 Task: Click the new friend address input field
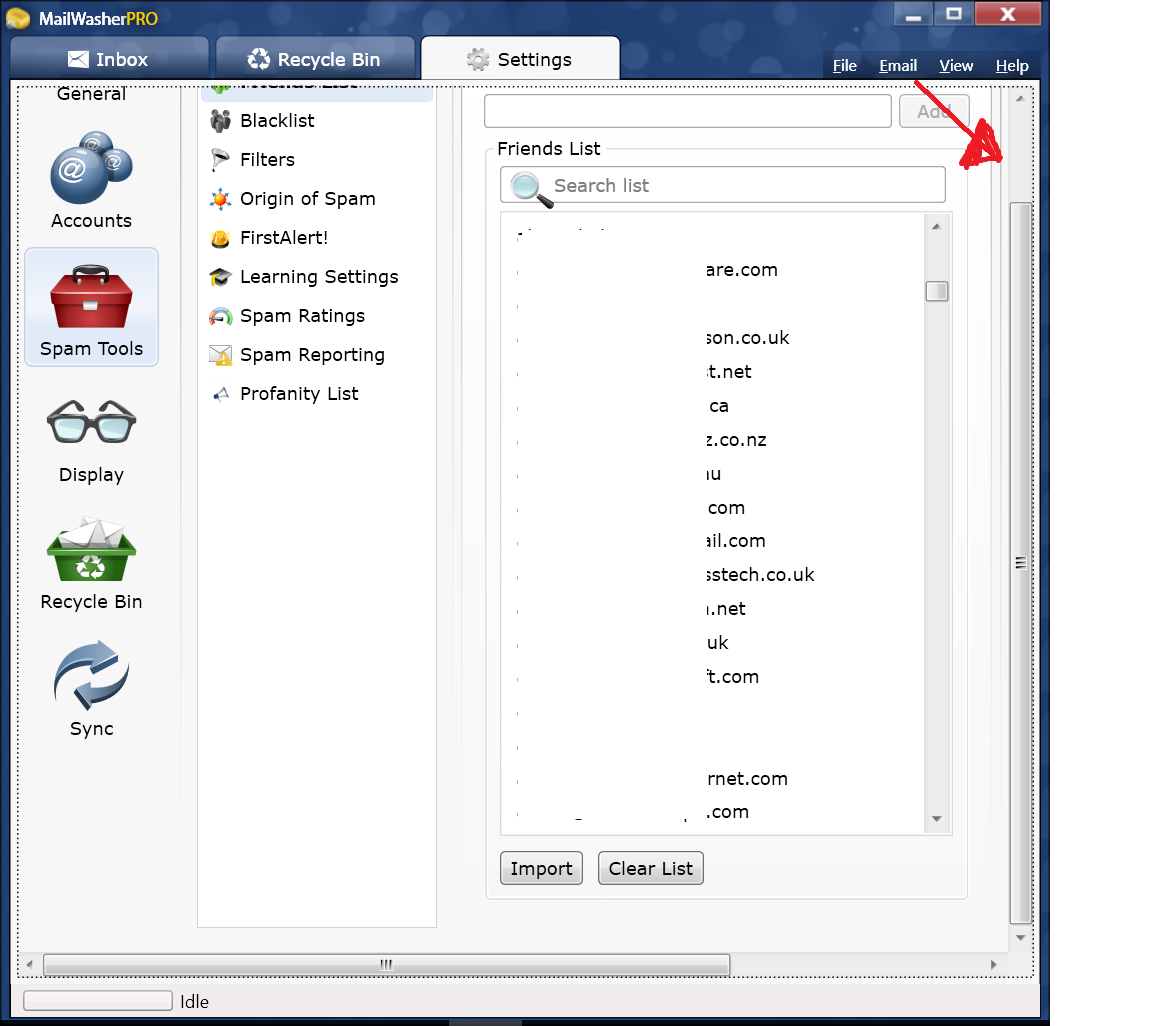coord(688,111)
